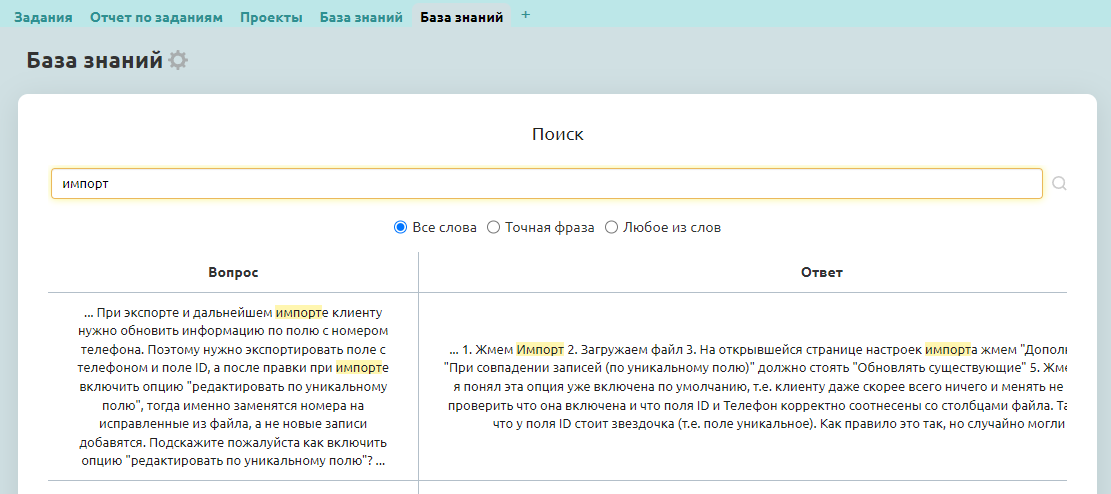Image resolution: width=1111 pixels, height=494 pixels.
Task: Click the active База знаний tab
Action: pos(461,17)
